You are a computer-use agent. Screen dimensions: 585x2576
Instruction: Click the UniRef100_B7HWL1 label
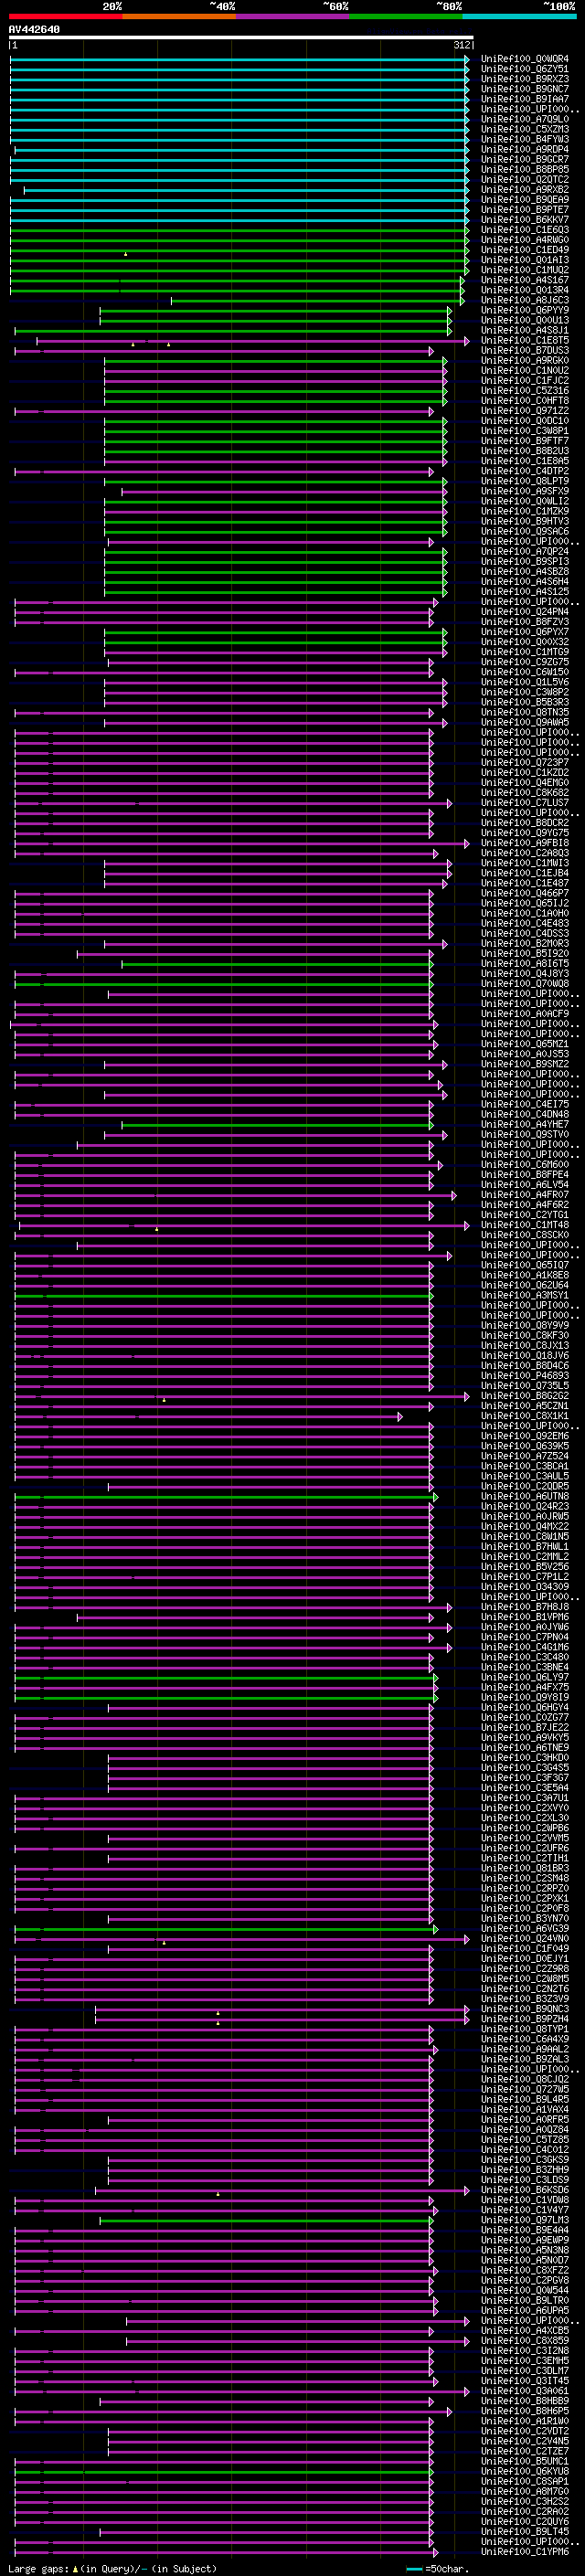pyautogui.click(x=525, y=1546)
